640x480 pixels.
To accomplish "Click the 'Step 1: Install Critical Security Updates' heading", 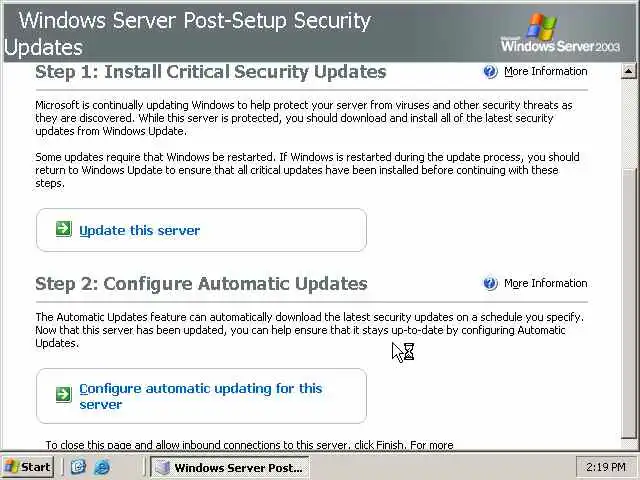I will pyautogui.click(x=210, y=72).
